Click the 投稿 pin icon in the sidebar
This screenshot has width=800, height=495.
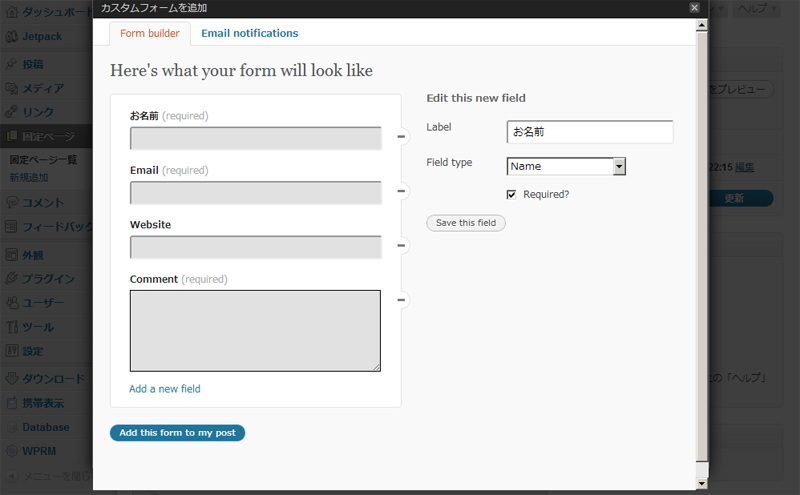click(11, 64)
